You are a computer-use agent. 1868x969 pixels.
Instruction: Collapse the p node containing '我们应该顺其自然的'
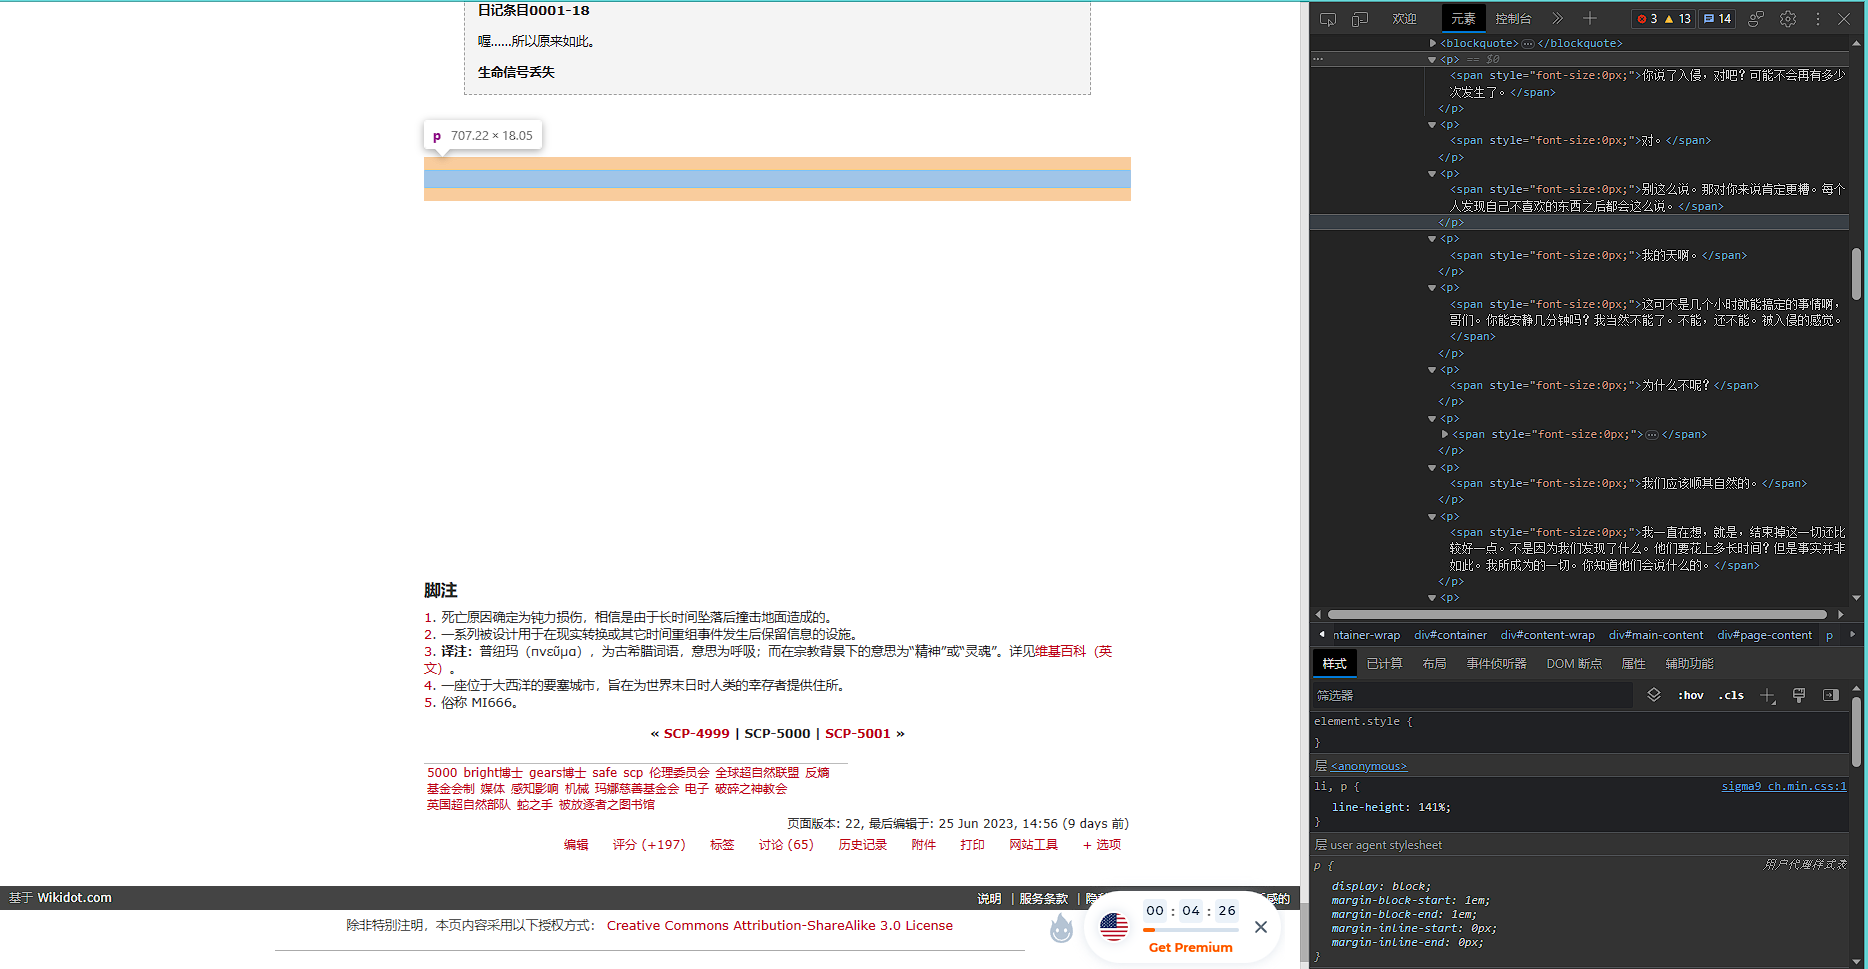pyautogui.click(x=1432, y=468)
